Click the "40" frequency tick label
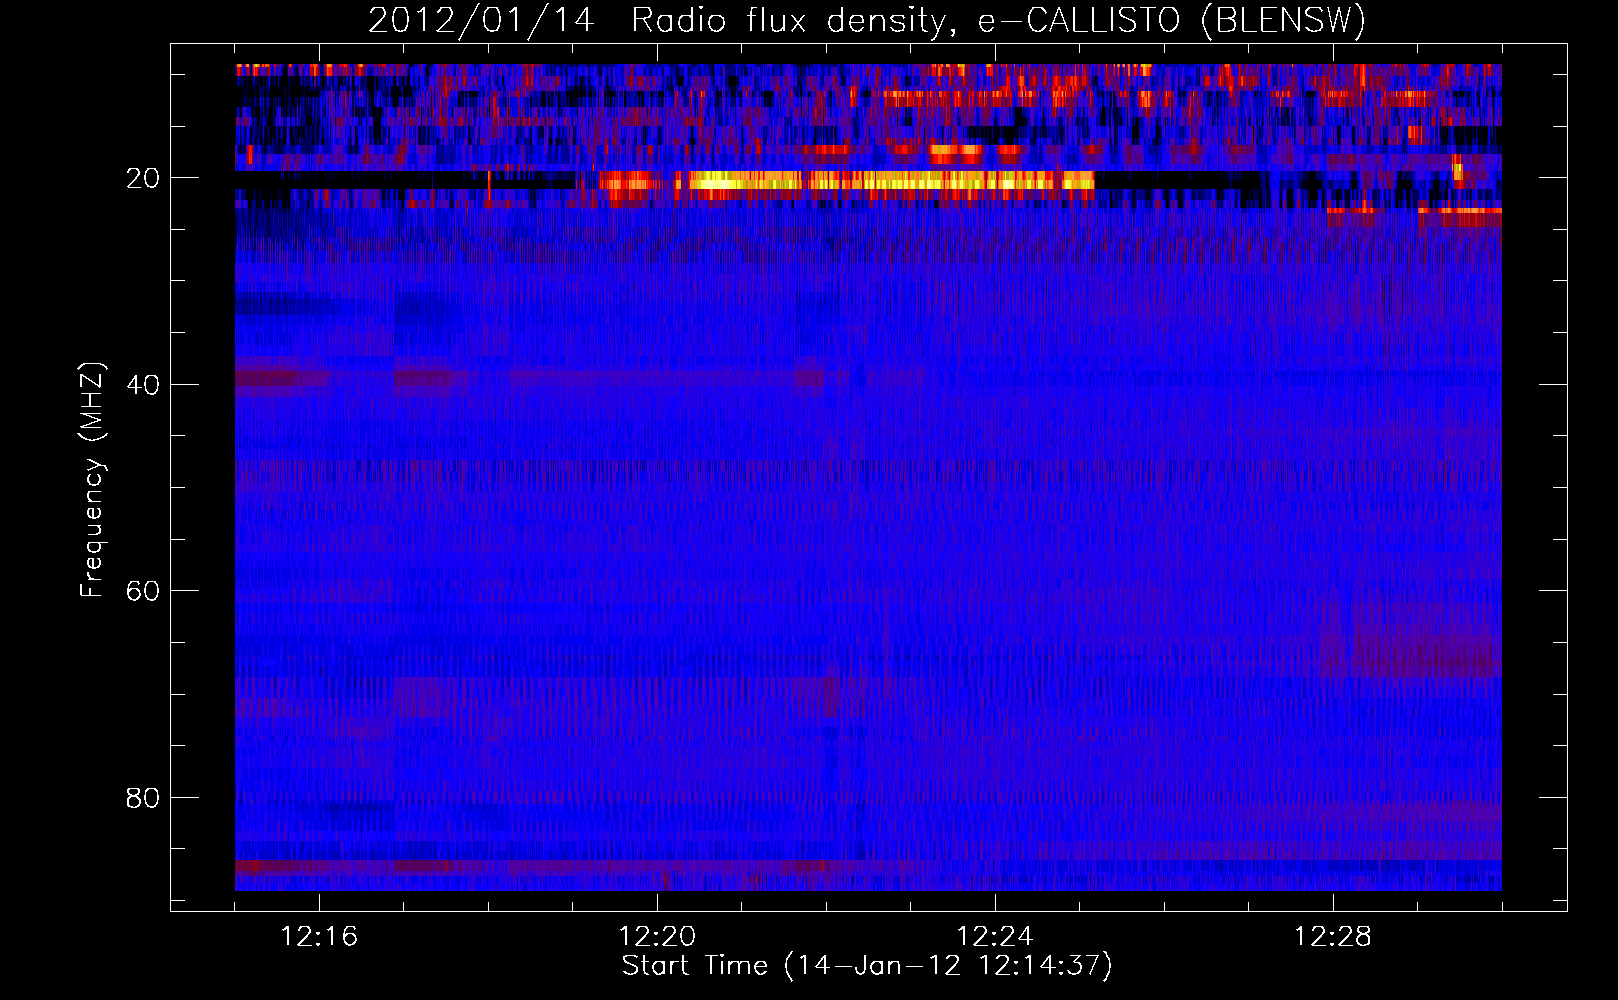This screenshot has width=1618, height=1000. (144, 385)
